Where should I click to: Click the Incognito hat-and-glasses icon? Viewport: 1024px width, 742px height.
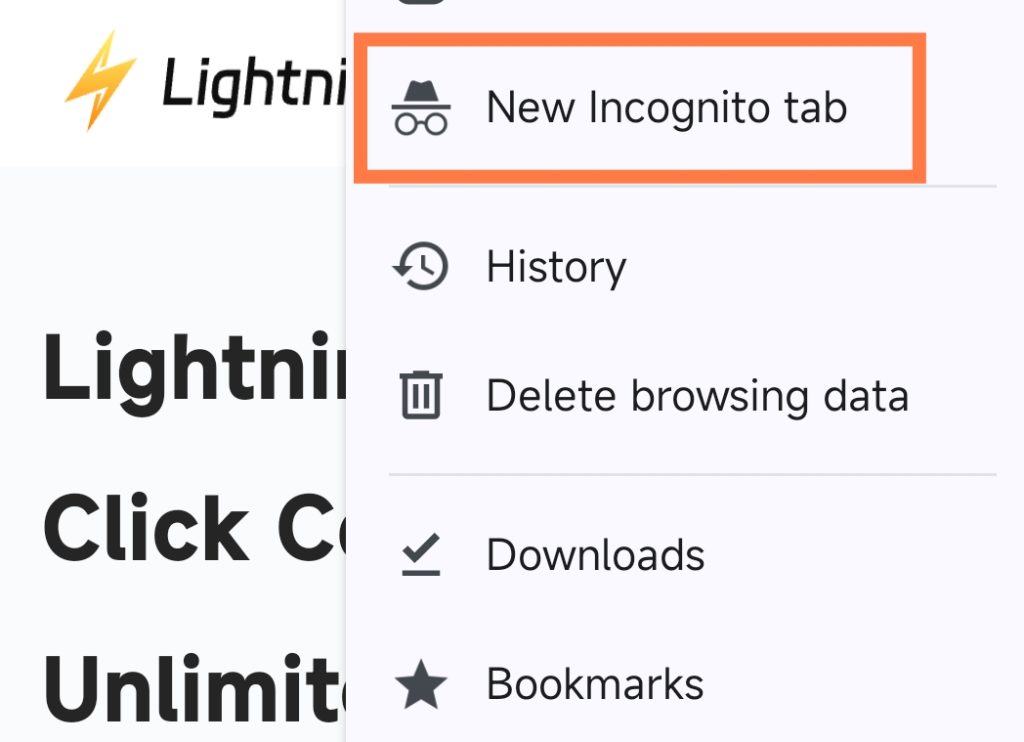(421, 108)
